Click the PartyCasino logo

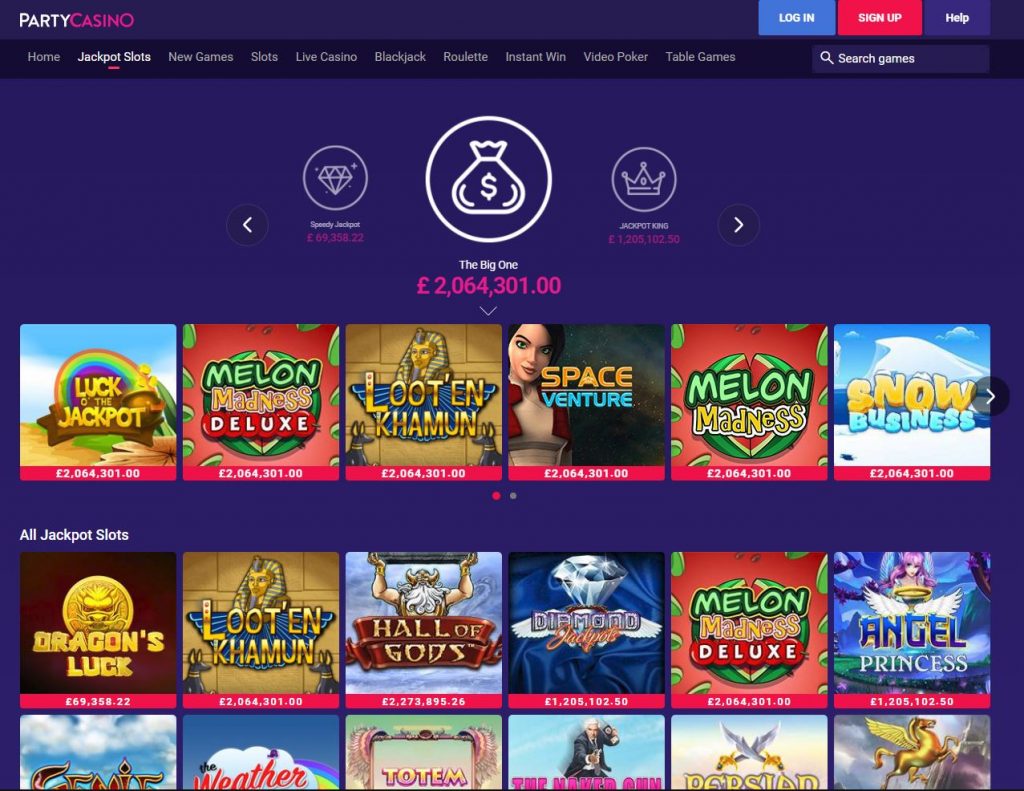click(x=76, y=20)
